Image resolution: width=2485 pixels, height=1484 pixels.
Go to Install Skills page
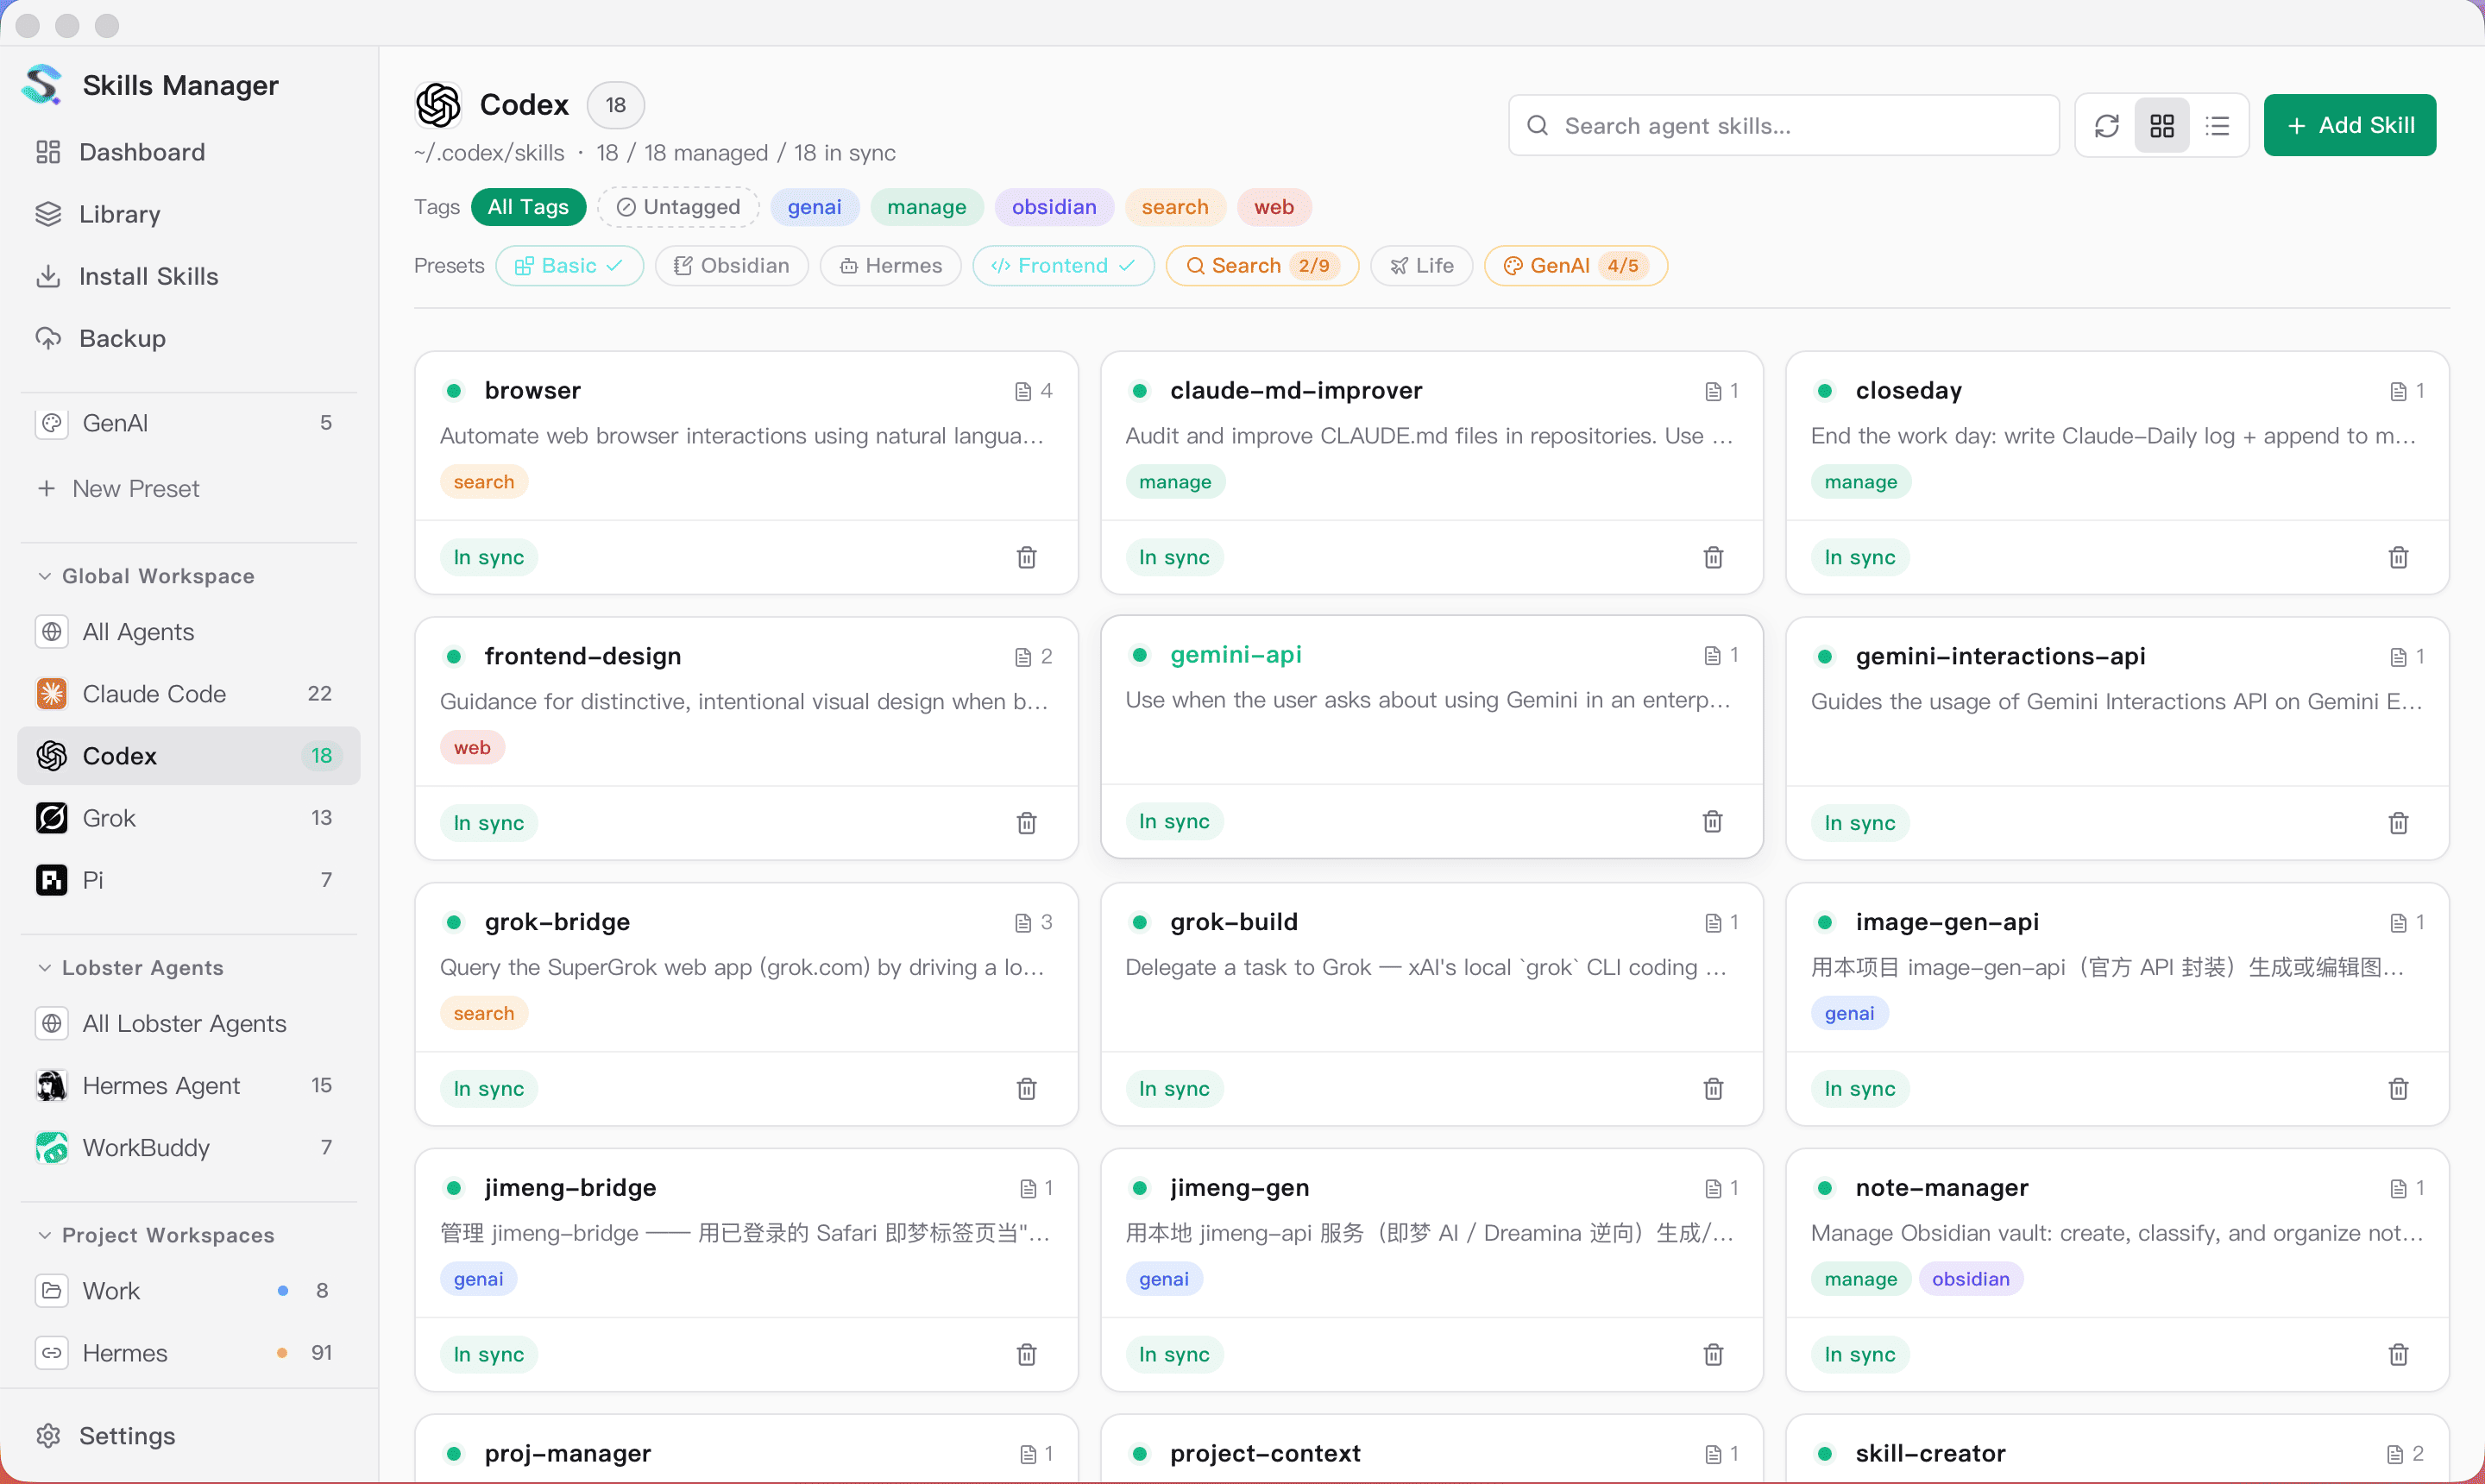(x=188, y=276)
